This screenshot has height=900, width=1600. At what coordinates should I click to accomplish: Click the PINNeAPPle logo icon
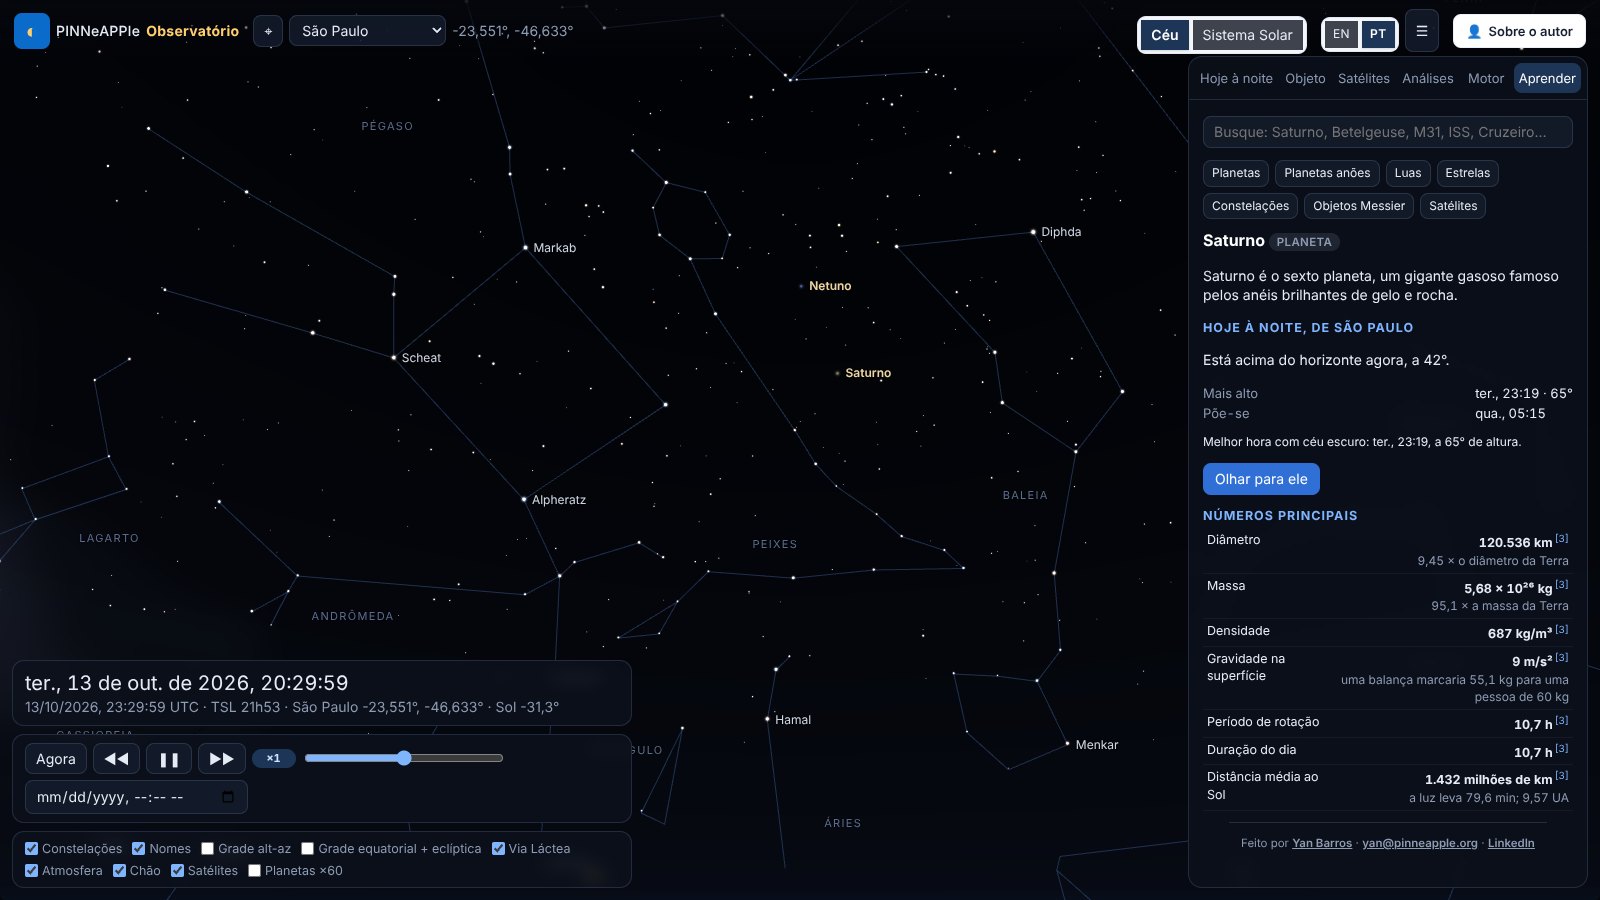(x=31, y=31)
